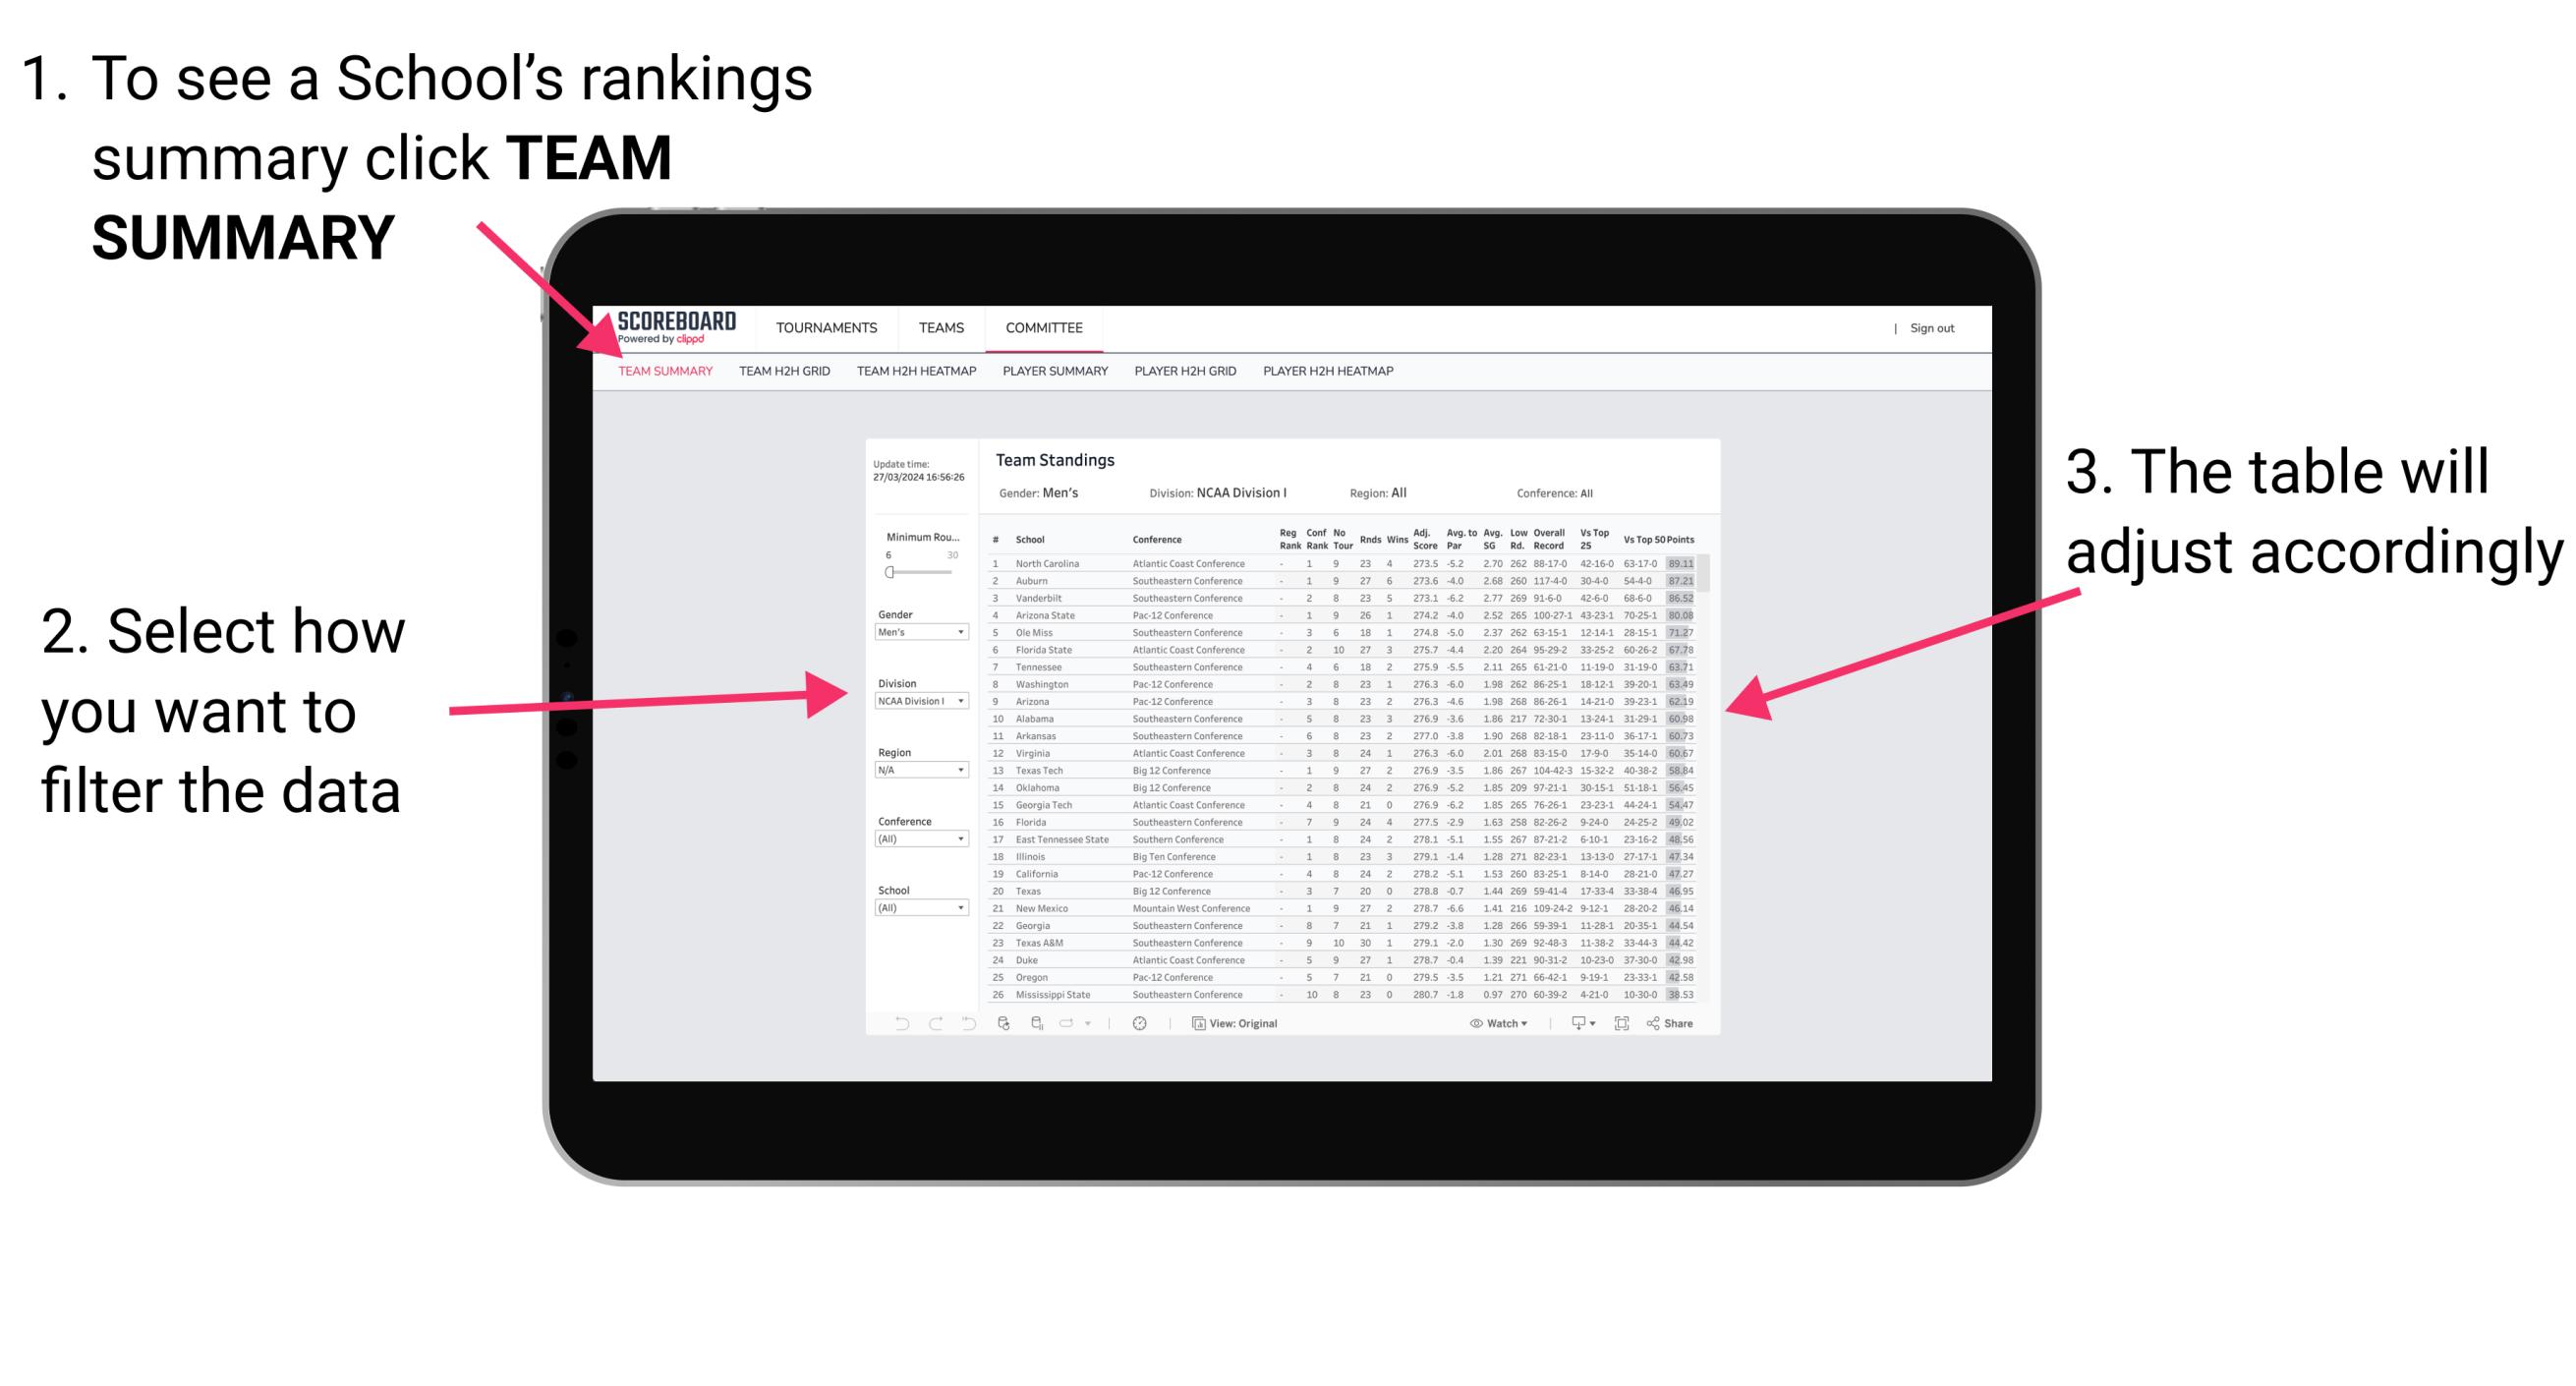Click the View: Original button
Screen dimensions: 2576x1386
(x=1240, y=1022)
